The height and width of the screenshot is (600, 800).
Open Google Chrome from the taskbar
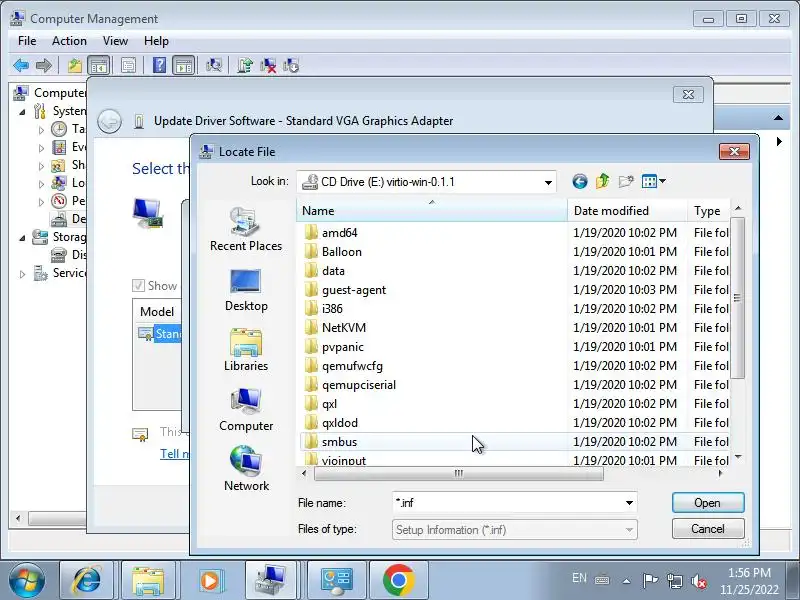(398, 580)
